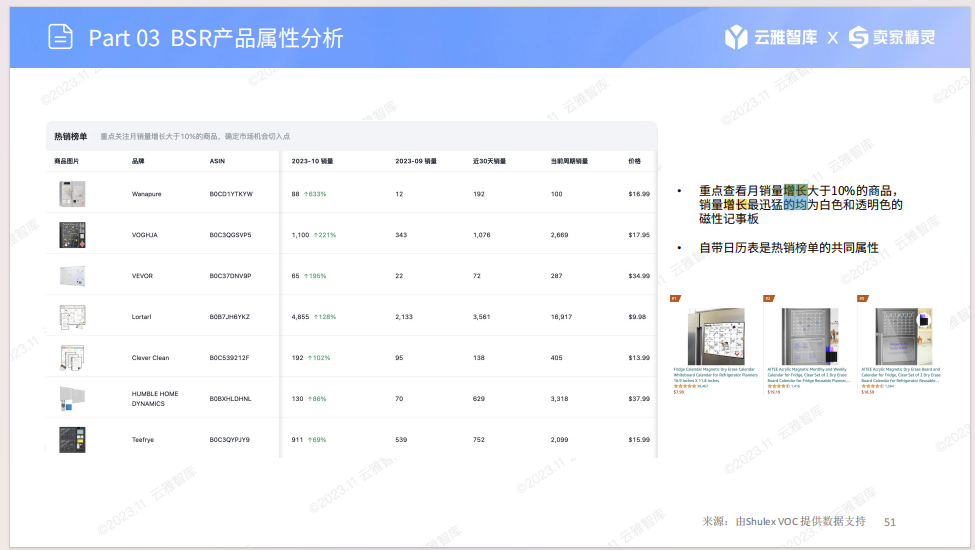Click the 品牌 column header
This screenshot has height=550, width=975.
coord(138,161)
